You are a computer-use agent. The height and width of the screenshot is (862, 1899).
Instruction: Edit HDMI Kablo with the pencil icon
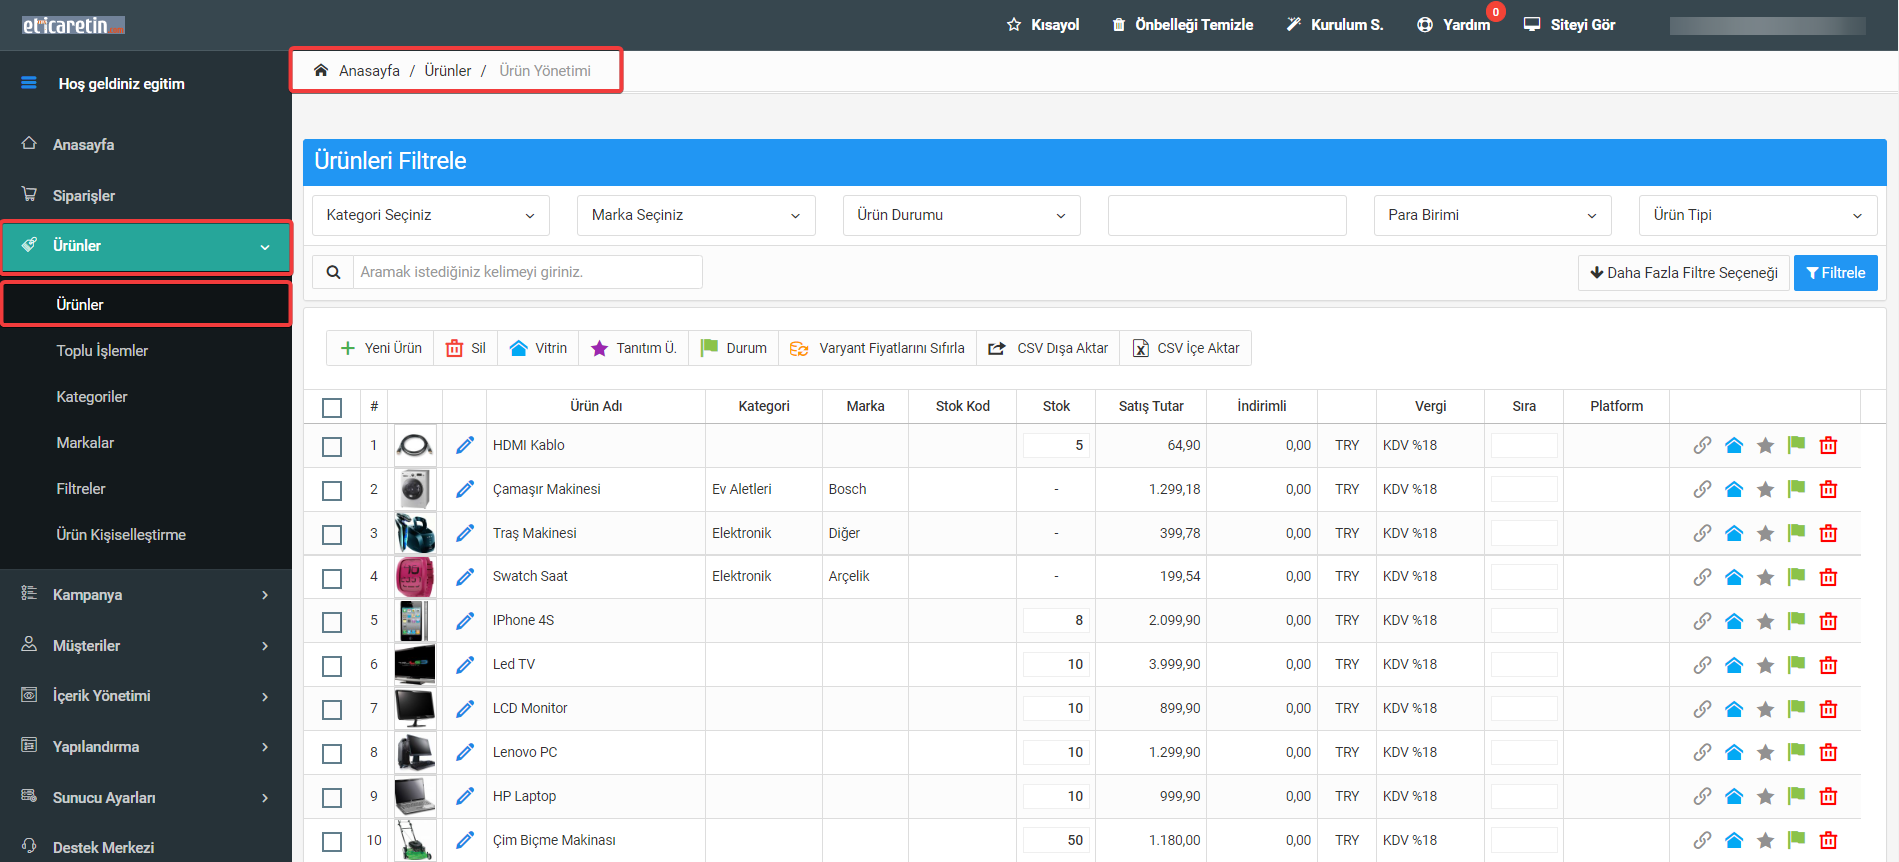(x=465, y=445)
